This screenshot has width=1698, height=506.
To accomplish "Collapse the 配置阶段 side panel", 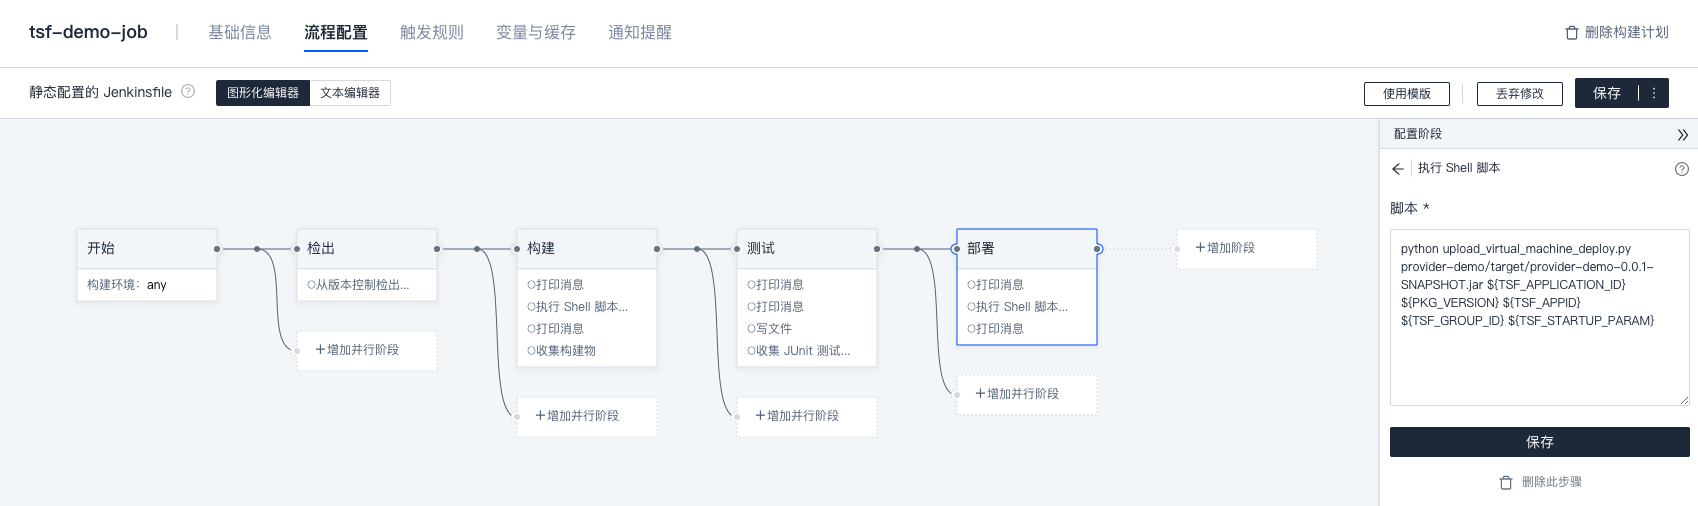I will [1682, 134].
